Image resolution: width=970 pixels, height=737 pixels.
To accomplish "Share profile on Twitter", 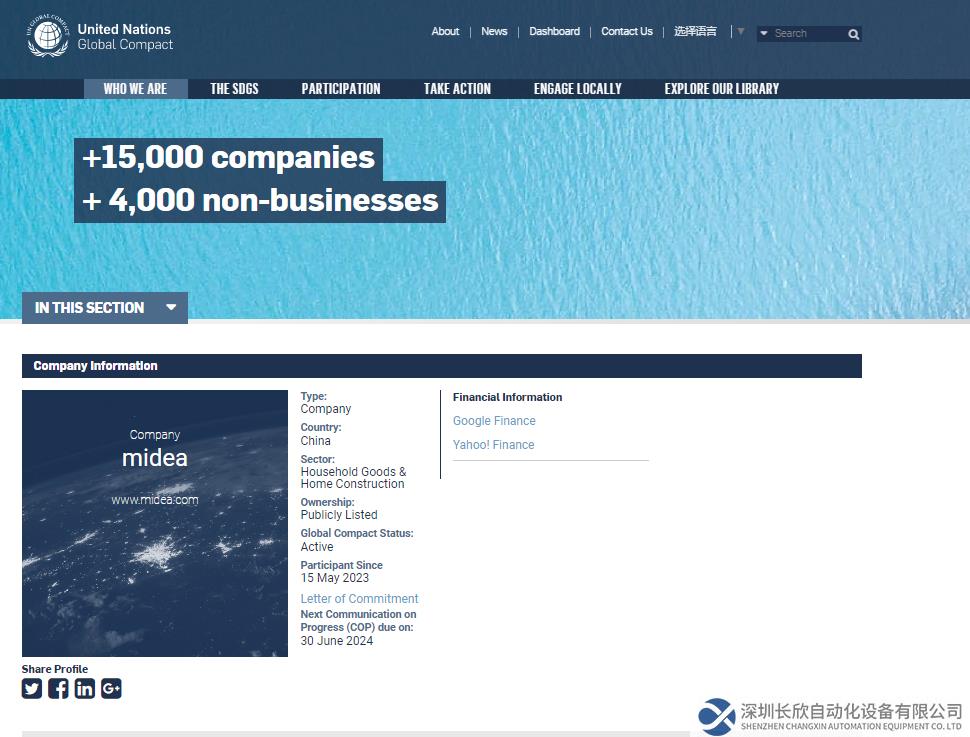I will click(x=32, y=688).
